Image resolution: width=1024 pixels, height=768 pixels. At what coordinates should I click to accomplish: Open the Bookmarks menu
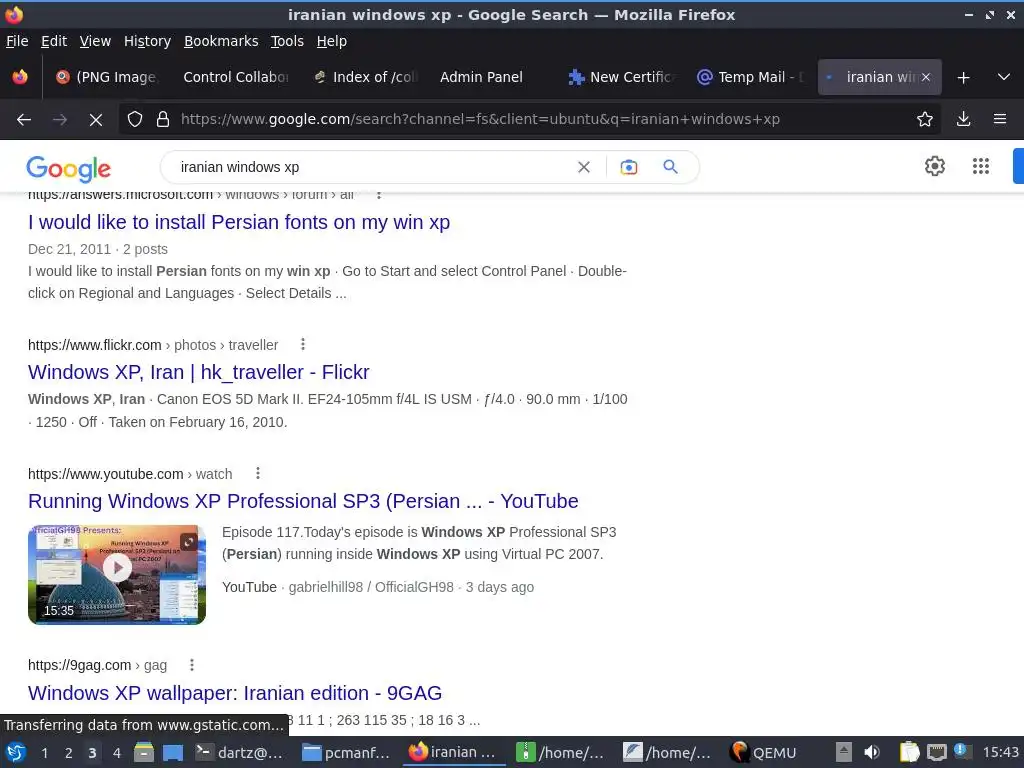point(221,41)
